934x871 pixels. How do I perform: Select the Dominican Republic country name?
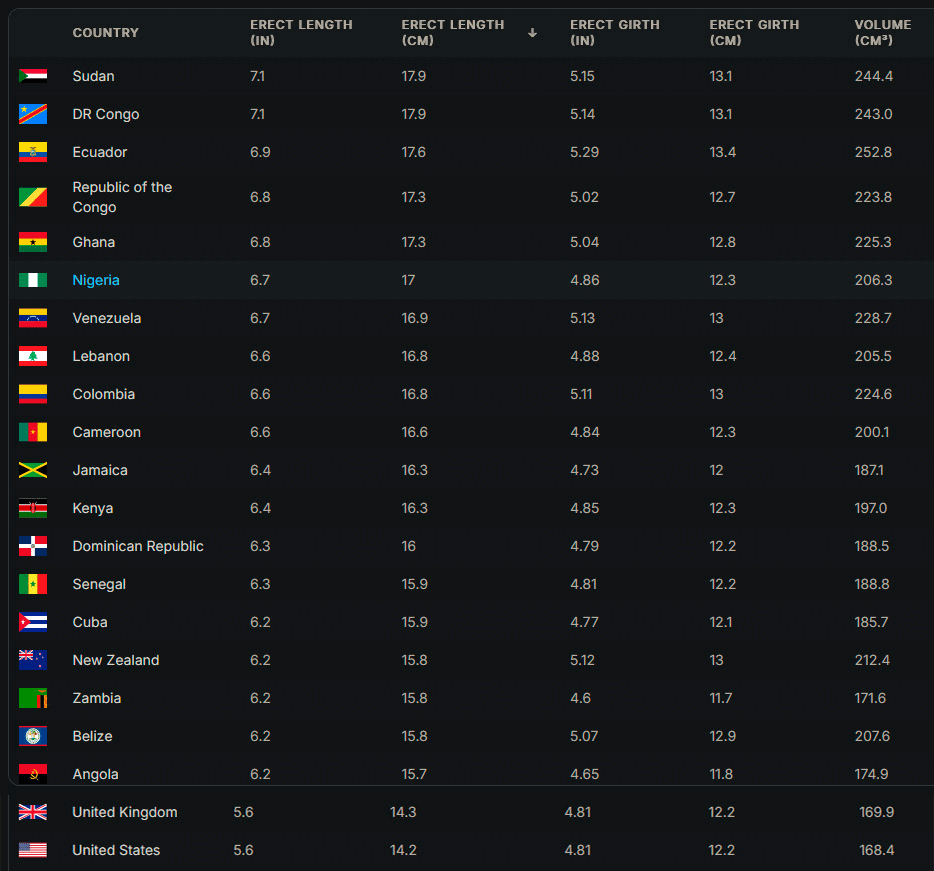pyautogui.click(x=138, y=546)
